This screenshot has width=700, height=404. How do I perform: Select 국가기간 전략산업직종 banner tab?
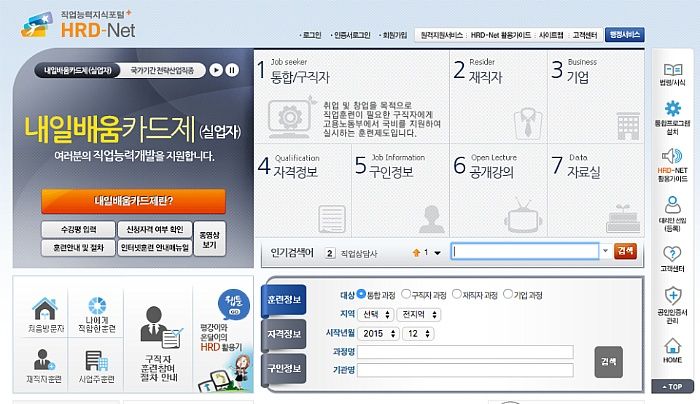(x=162, y=71)
